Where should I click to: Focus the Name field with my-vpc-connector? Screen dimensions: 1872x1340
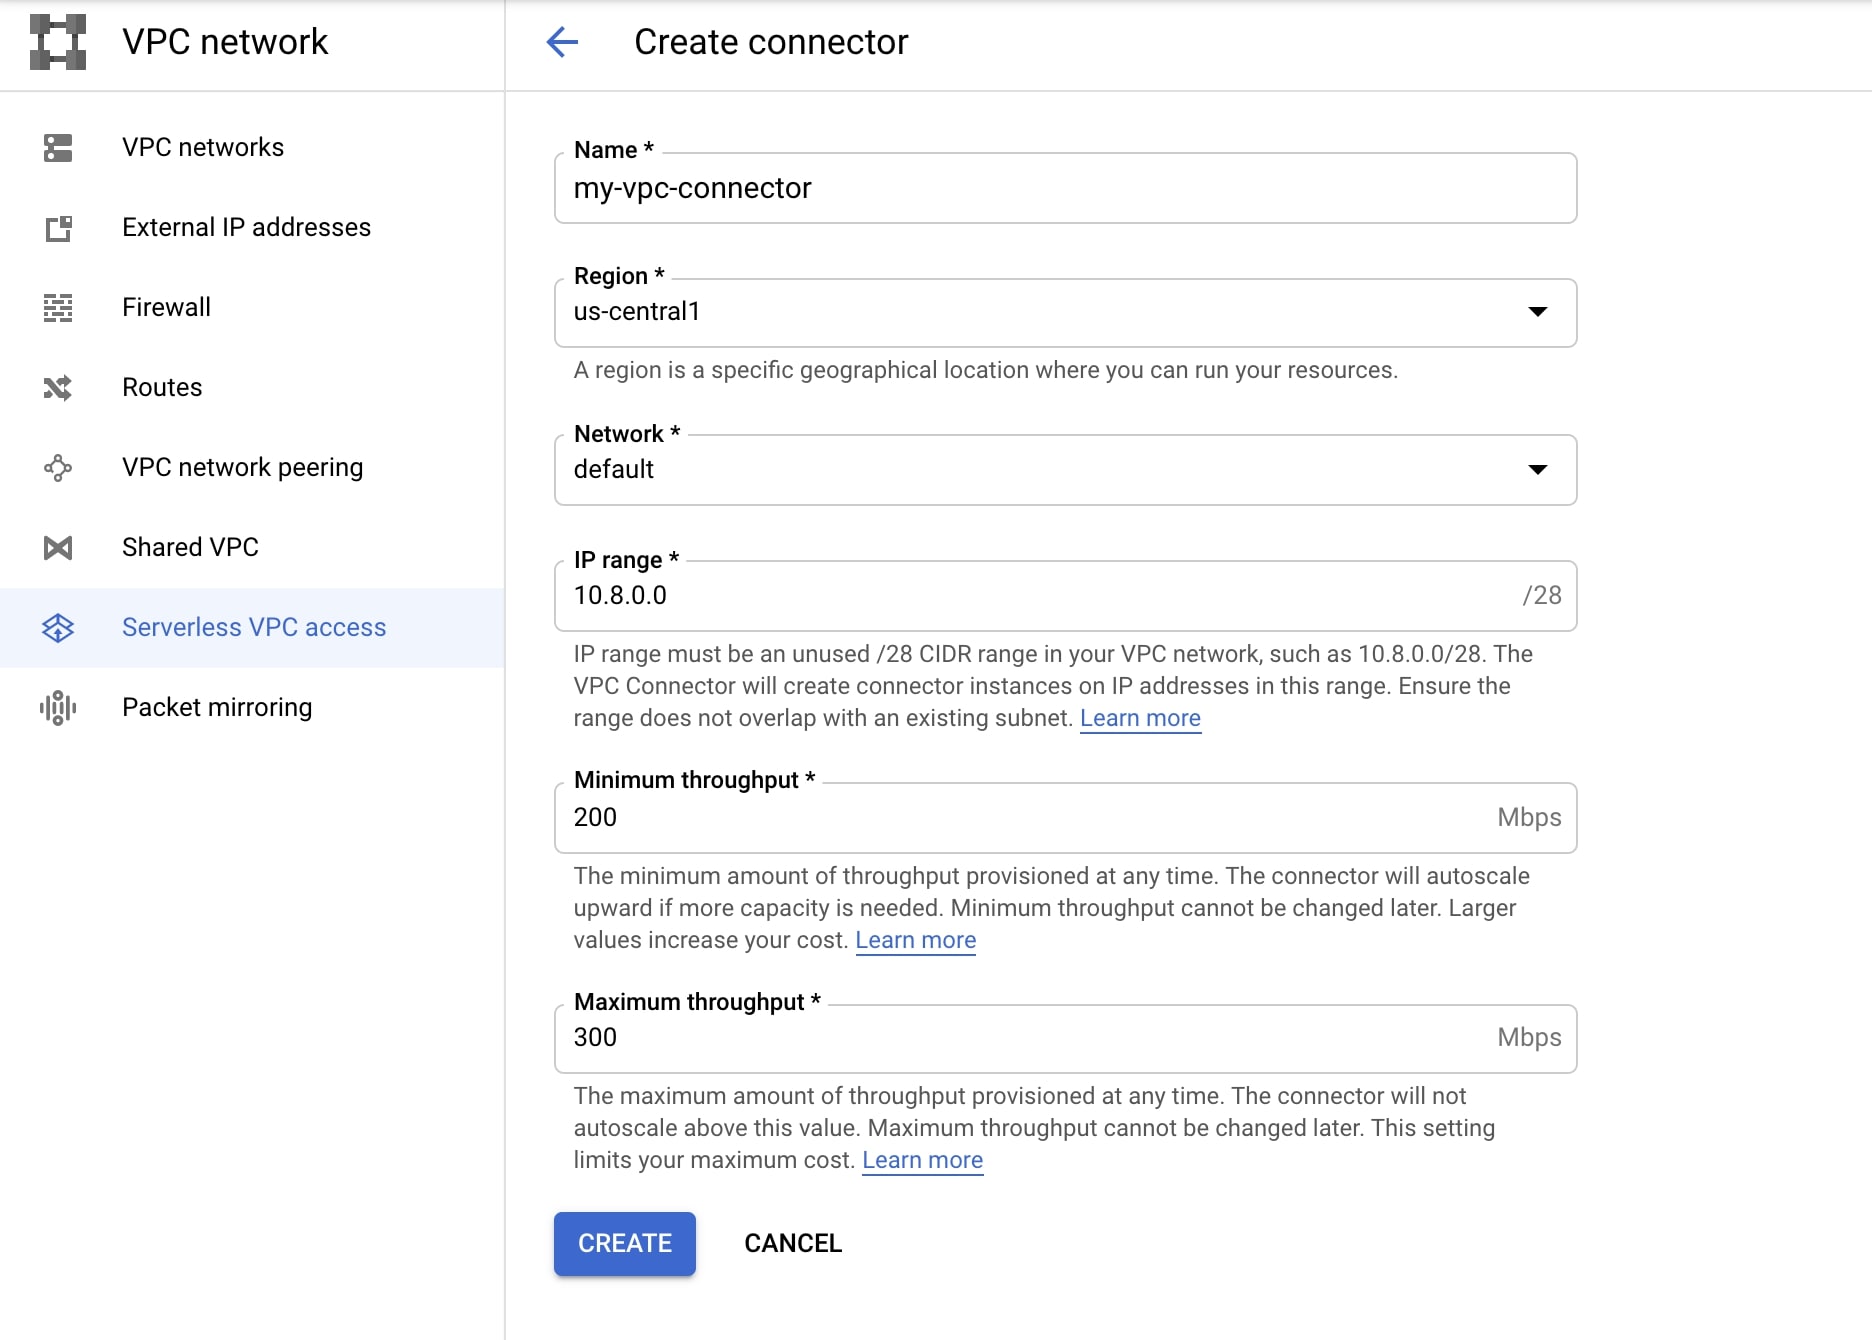(1065, 189)
